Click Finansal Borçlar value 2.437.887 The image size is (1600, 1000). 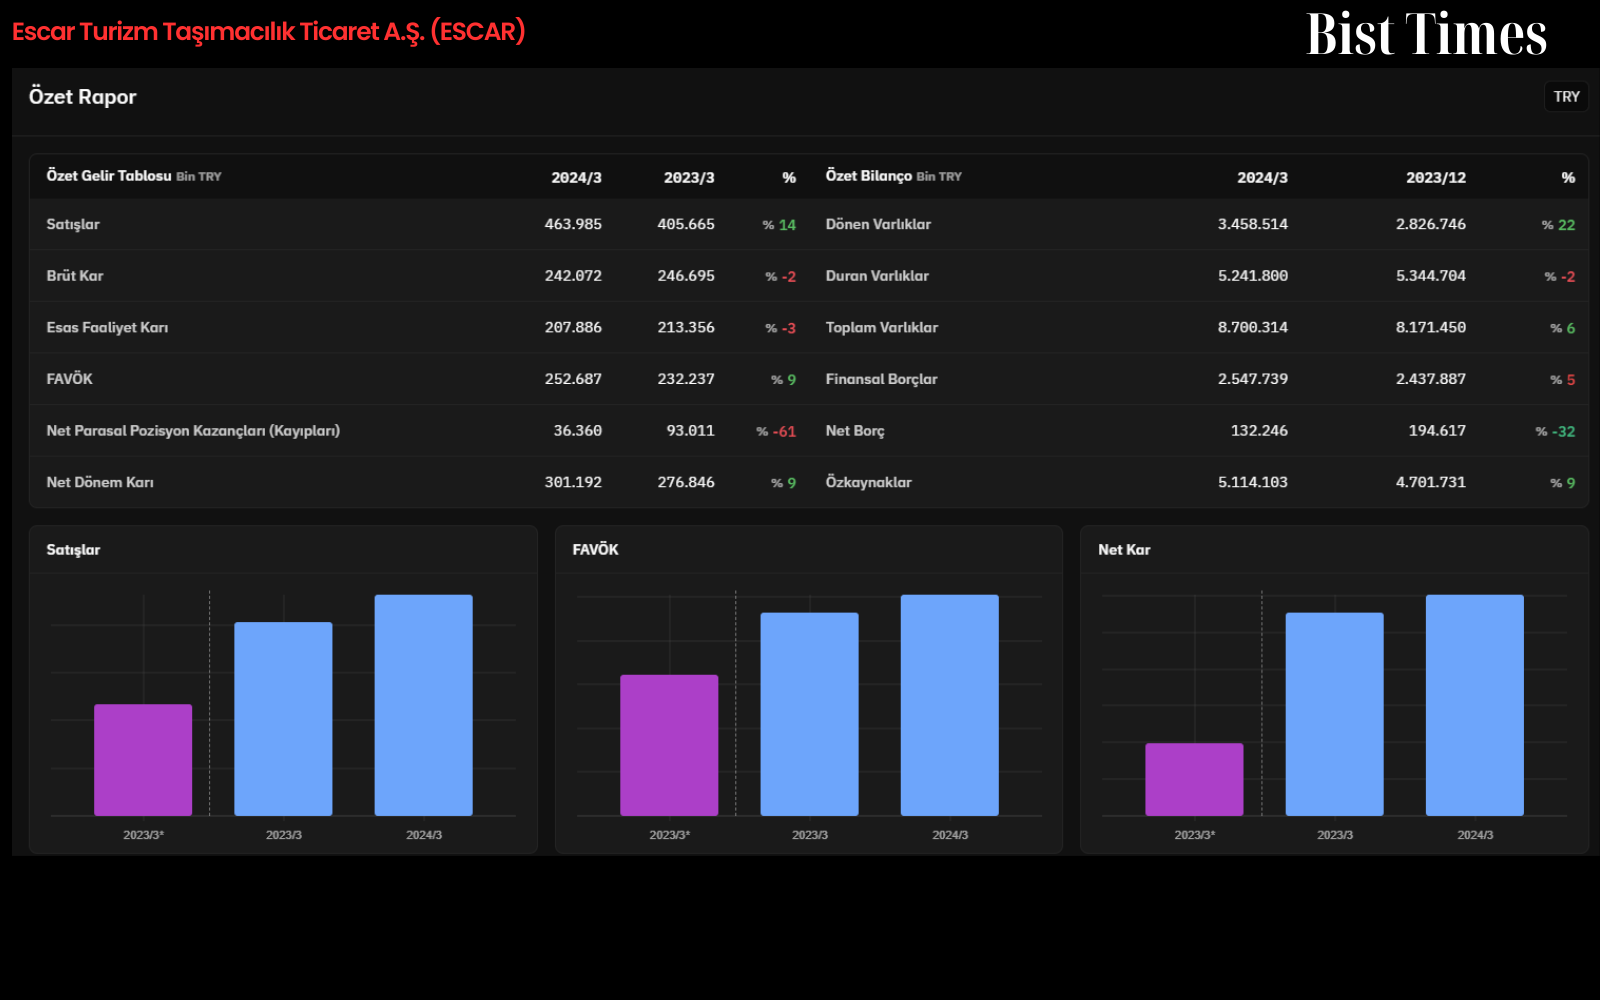pos(1431,379)
